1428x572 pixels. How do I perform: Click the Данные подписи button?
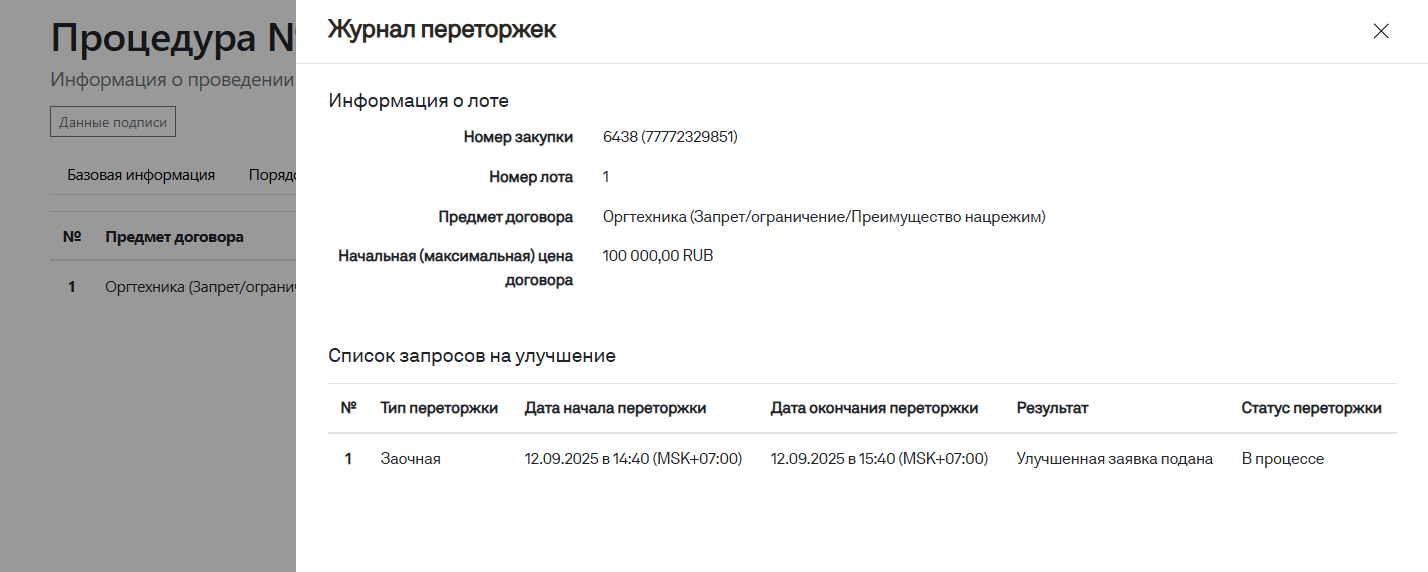[x=113, y=122]
